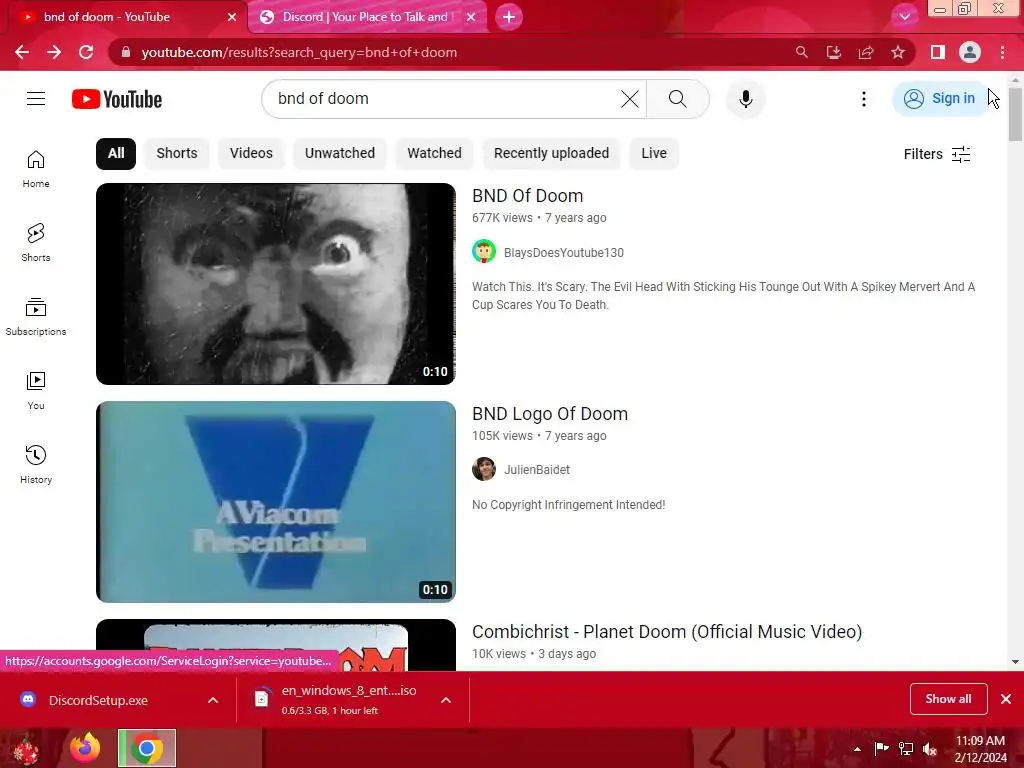
Task: Go forward with browser forward arrow
Action: pyautogui.click(x=54, y=52)
